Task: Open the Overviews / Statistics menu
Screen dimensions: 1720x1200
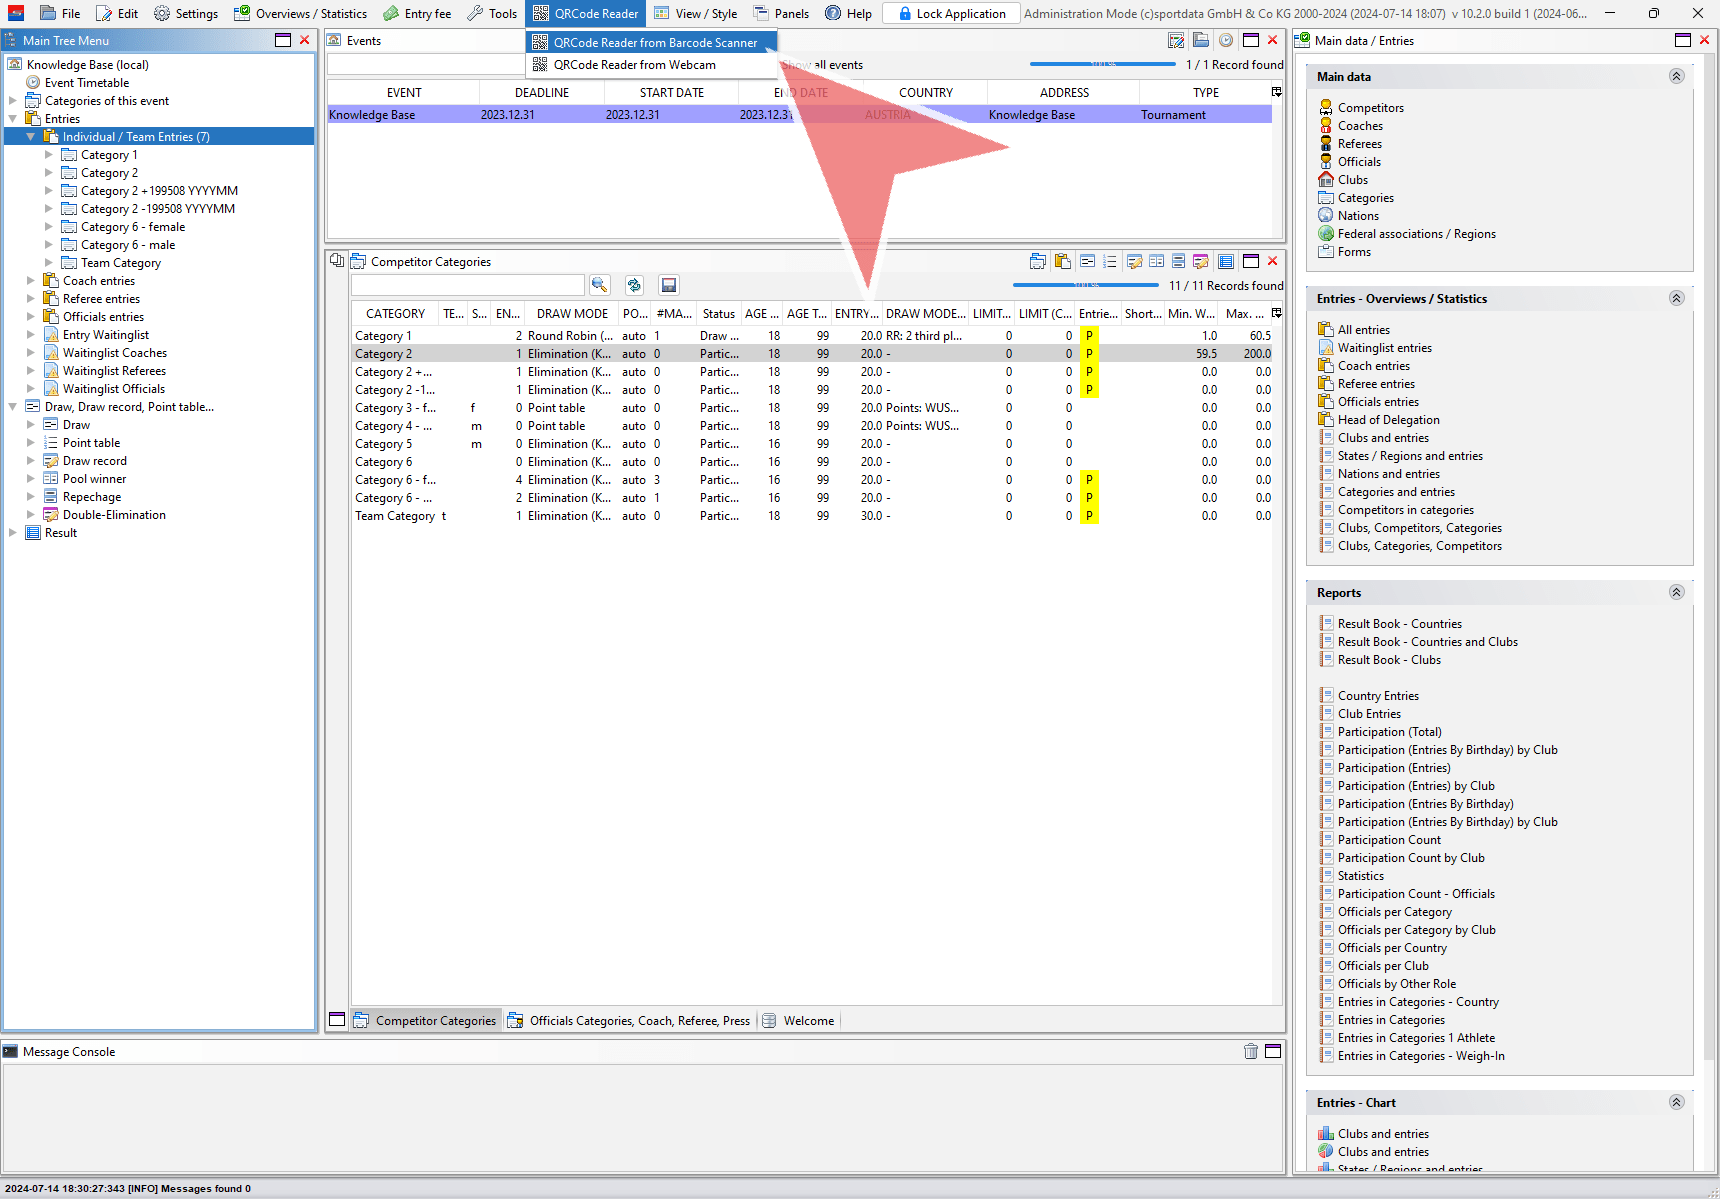Action: tap(301, 13)
